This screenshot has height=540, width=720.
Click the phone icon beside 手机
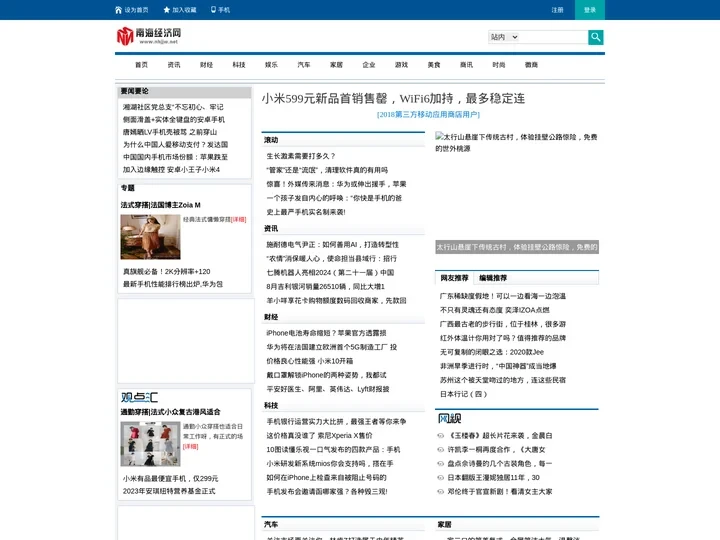click(213, 10)
